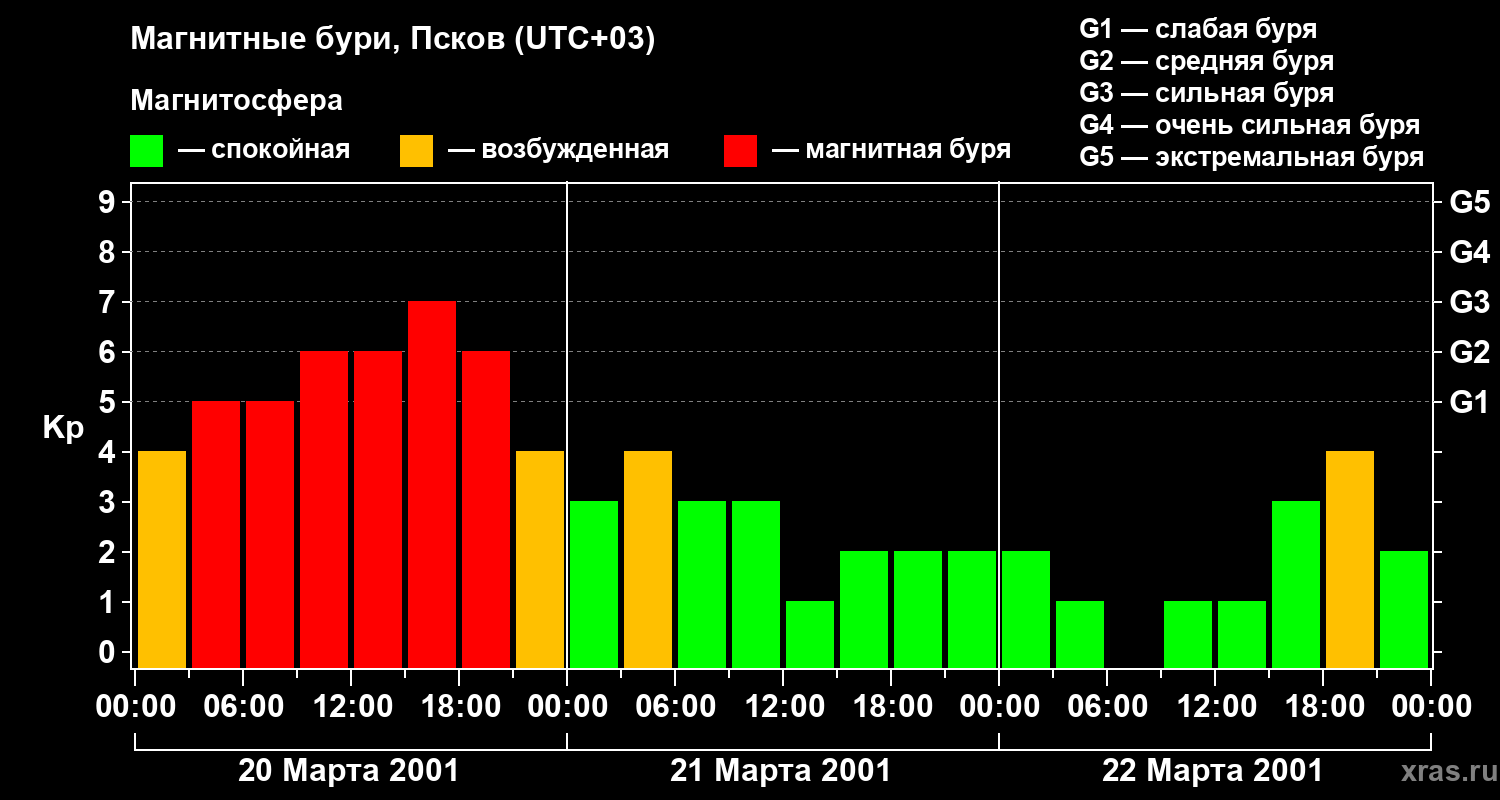Viewport: 1500px width, 800px height.
Task: Click the 'Магнитосфера' legend heading
Action: [237, 101]
